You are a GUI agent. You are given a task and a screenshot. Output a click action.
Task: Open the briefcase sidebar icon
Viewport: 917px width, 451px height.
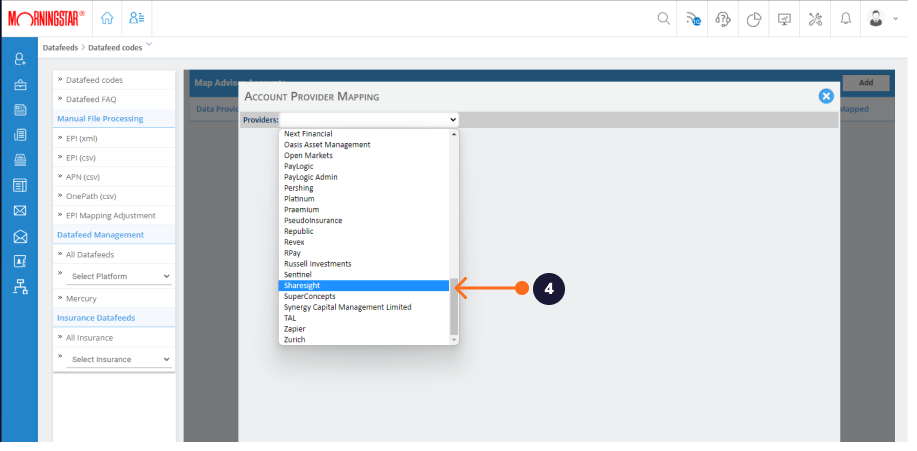20,85
